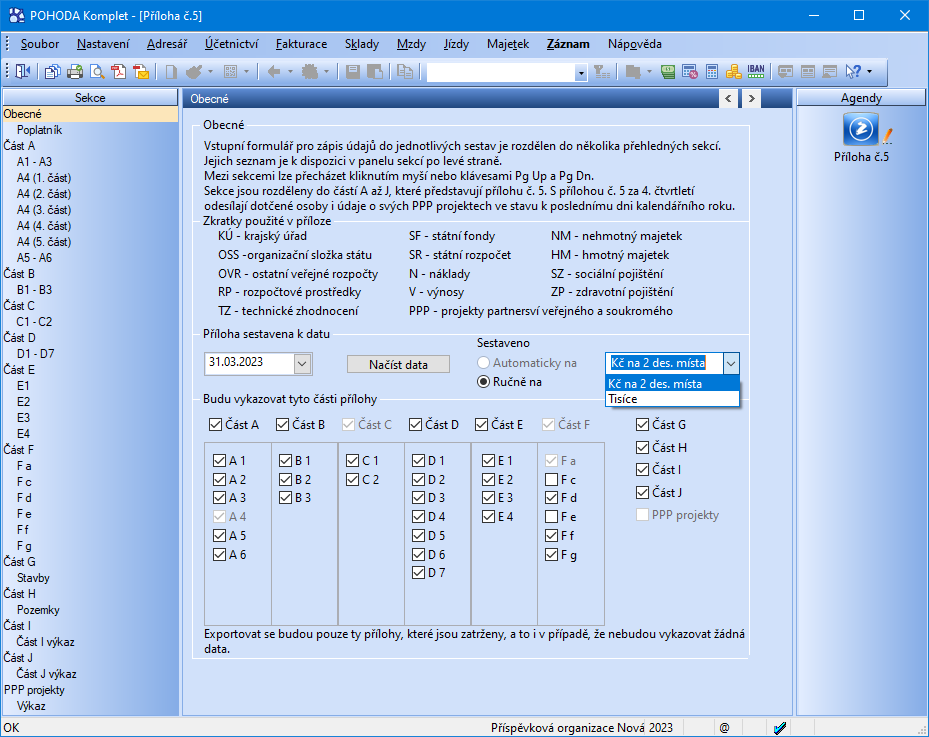
Task: Collapse the Kč na 2 des. místa dropdown
Action: pyautogui.click(x=731, y=364)
